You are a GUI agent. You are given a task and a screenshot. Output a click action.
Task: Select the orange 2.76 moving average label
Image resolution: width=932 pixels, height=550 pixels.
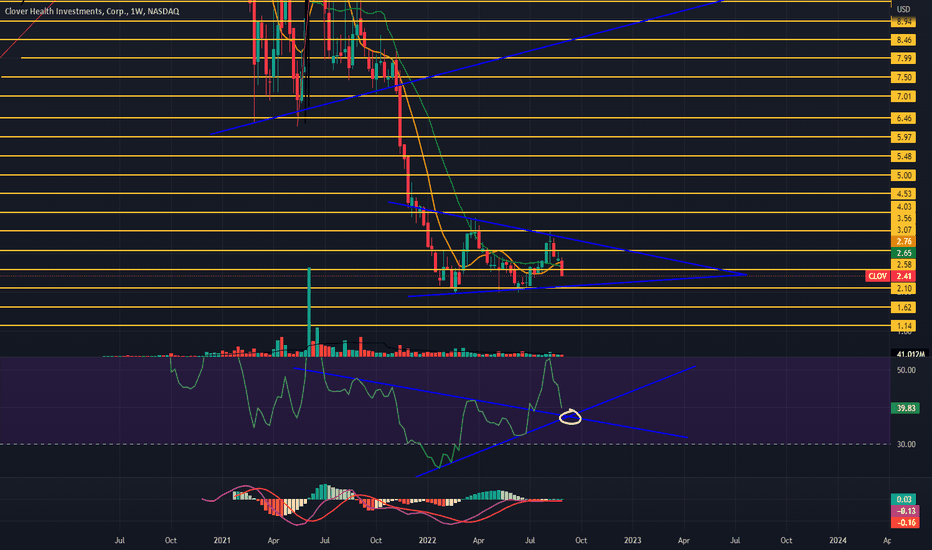(903, 241)
